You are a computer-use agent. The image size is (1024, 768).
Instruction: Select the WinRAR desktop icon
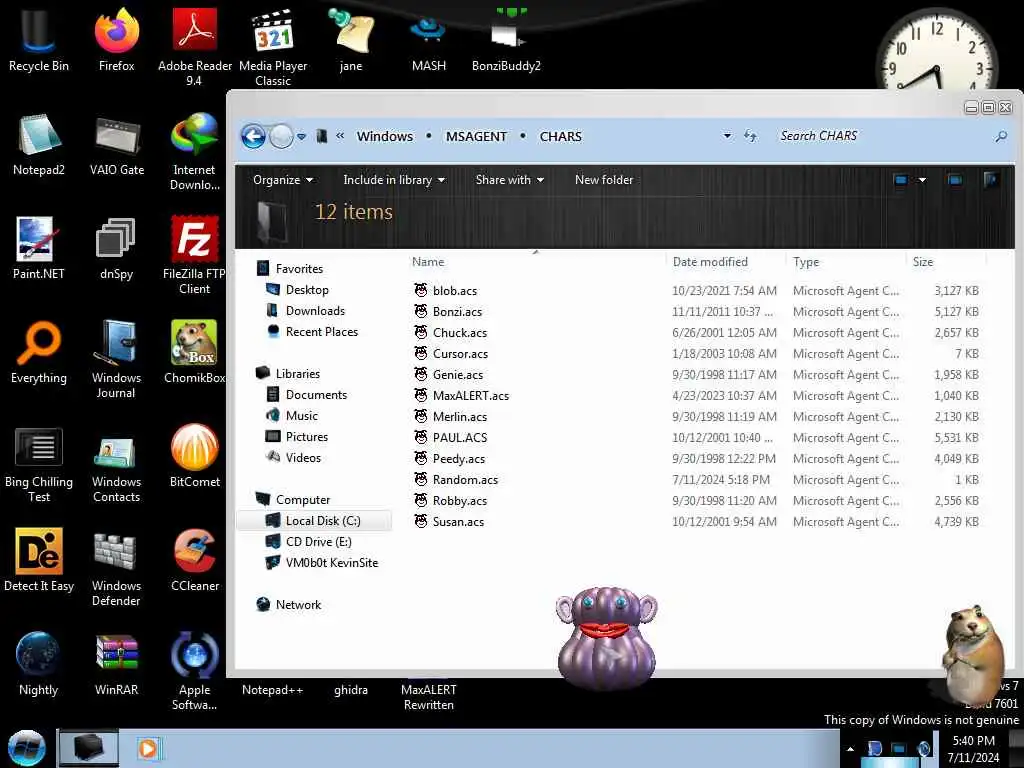click(x=116, y=664)
